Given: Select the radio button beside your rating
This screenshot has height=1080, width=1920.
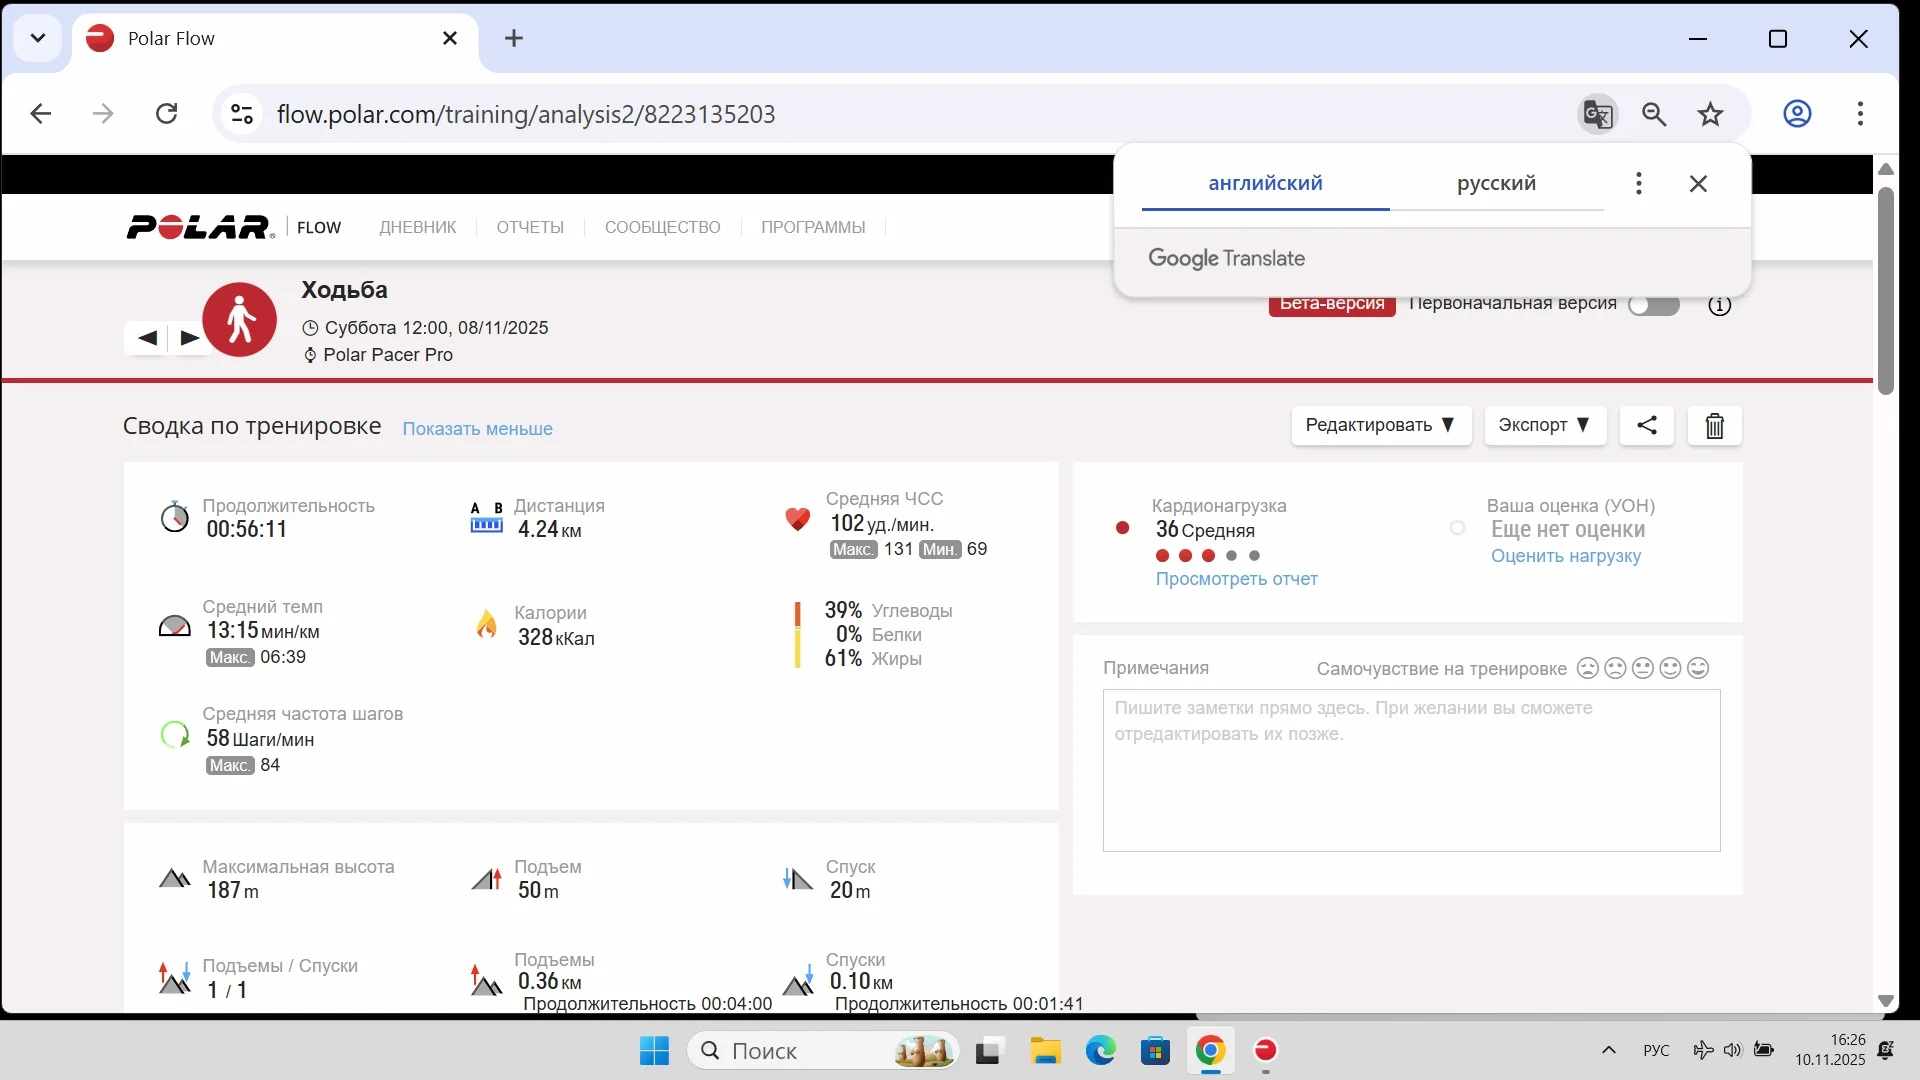Looking at the screenshot, I should (1457, 528).
